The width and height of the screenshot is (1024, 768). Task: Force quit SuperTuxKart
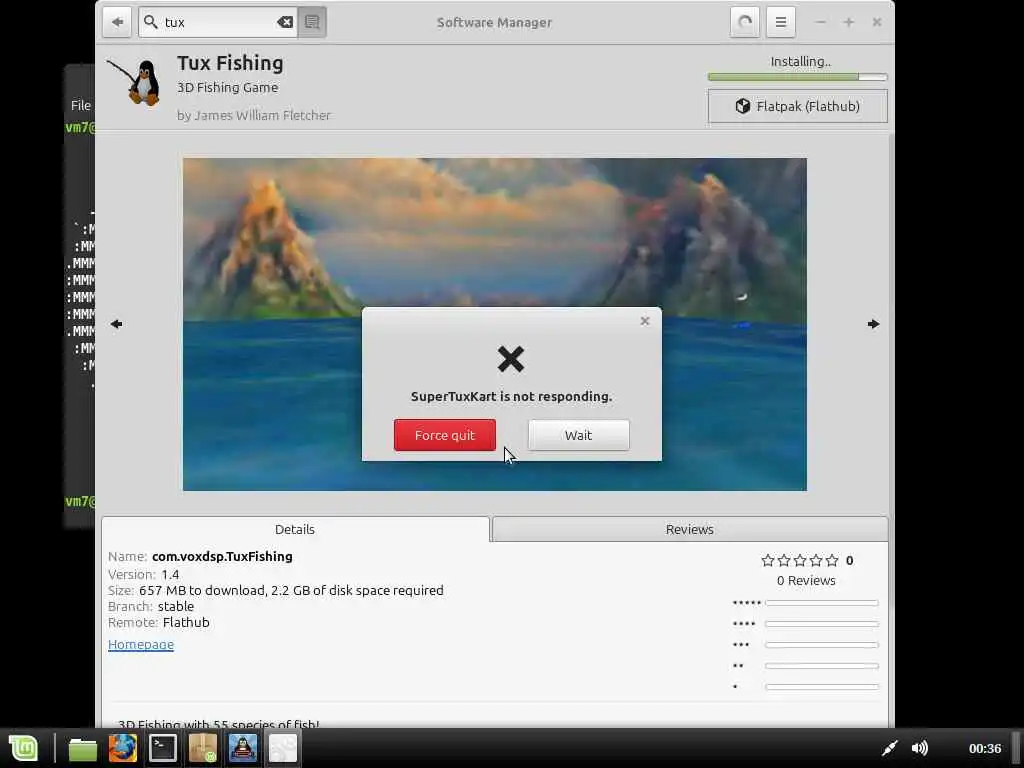[x=445, y=435]
